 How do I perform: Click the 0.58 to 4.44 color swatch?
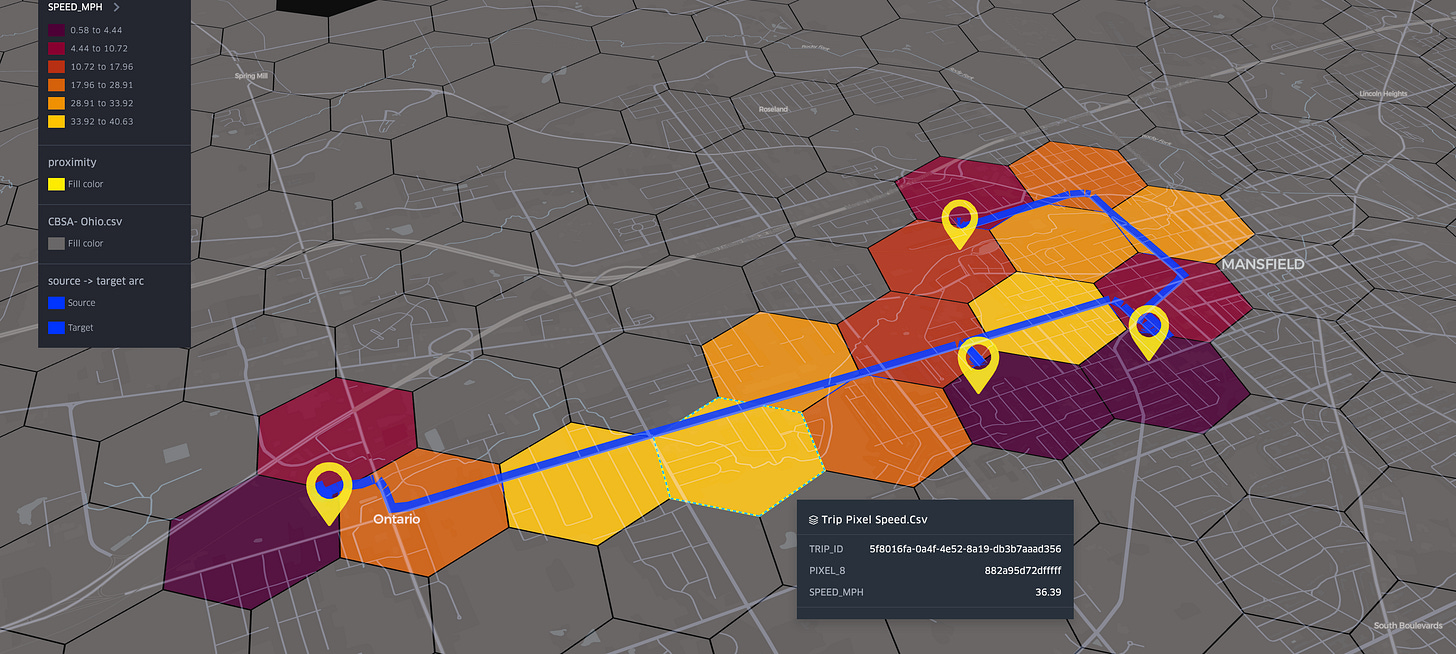point(56,30)
